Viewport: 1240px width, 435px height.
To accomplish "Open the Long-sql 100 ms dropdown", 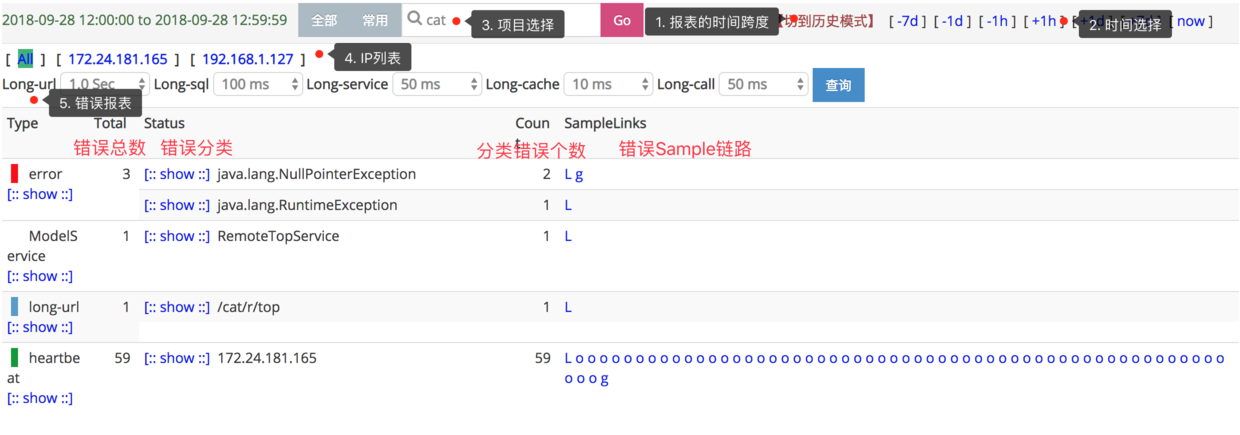I will [x=259, y=85].
